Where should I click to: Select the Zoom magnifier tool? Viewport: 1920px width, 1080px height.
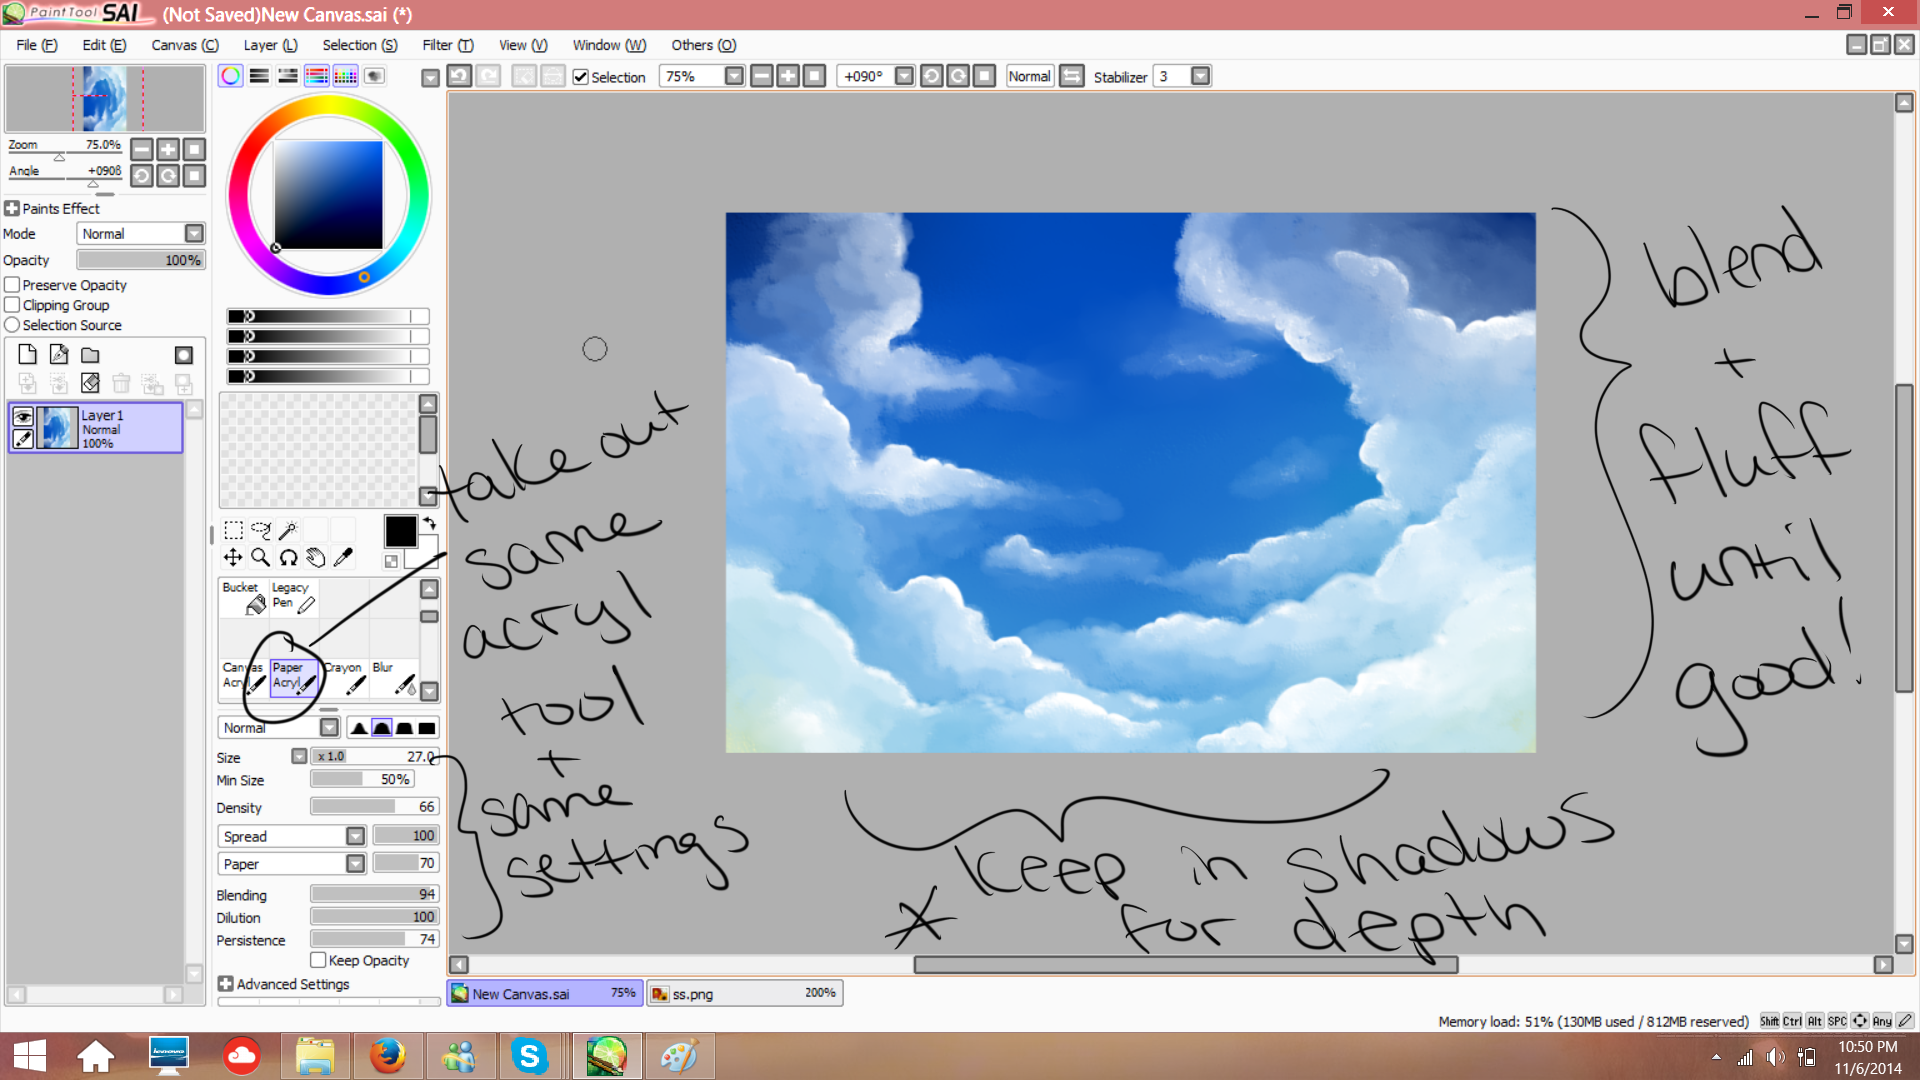click(260, 558)
